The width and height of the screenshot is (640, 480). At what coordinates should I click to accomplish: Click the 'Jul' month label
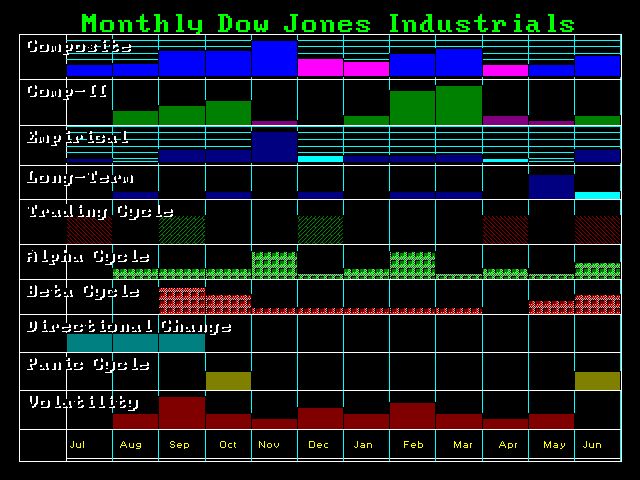pyautogui.click(x=77, y=444)
